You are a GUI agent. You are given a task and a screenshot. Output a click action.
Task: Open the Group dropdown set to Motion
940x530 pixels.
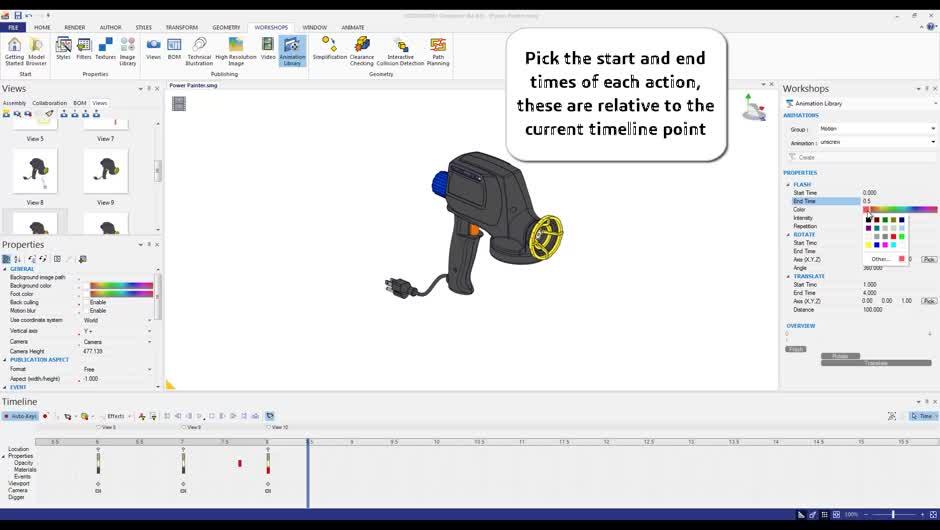pos(877,129)
